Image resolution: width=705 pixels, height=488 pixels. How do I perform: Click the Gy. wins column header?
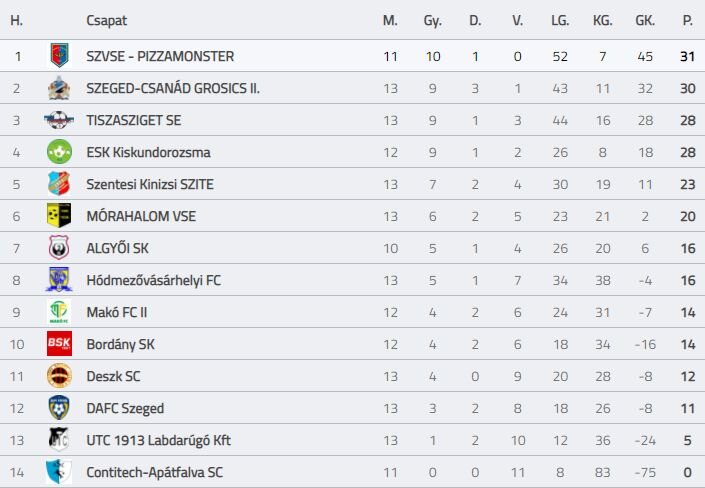433,21
